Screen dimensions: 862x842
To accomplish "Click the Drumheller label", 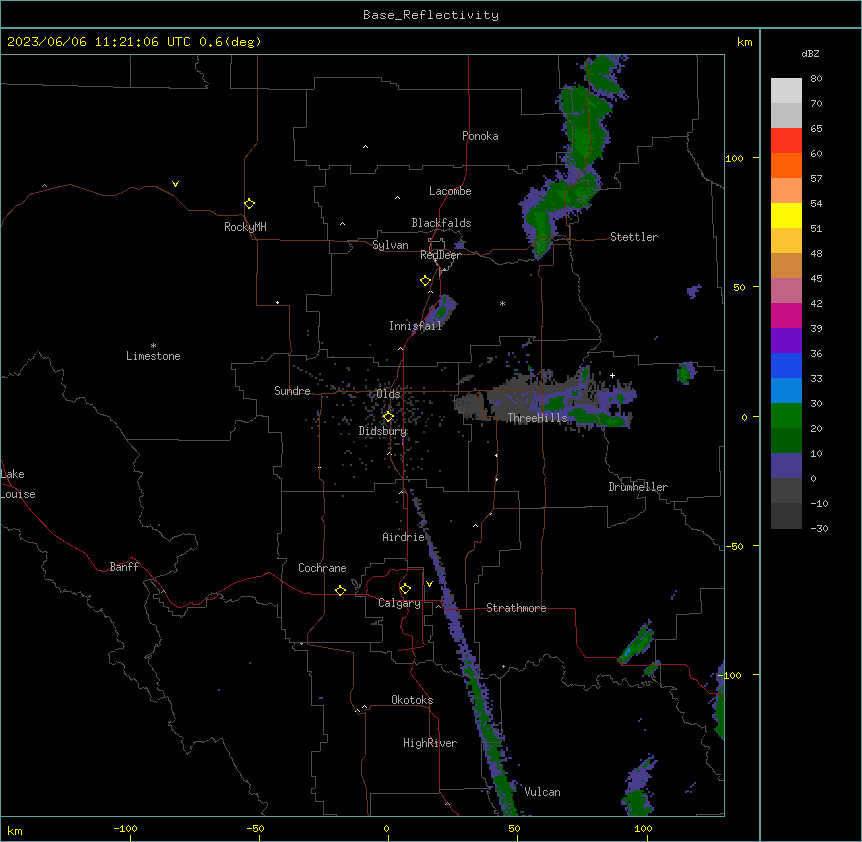I will pos(638,487).
